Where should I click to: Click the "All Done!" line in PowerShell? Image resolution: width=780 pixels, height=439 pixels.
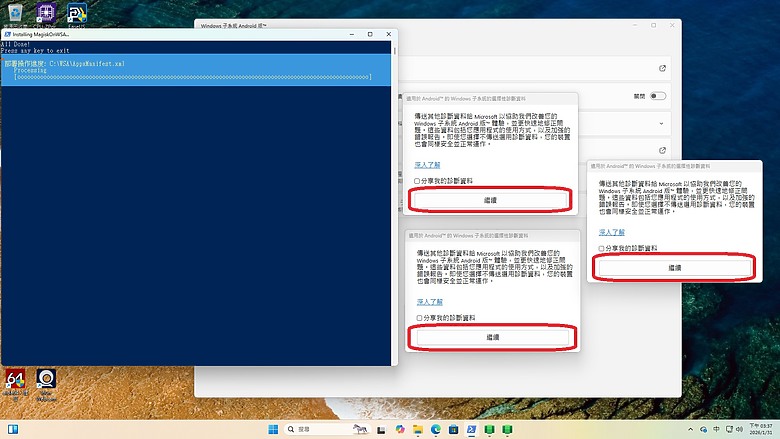point(15,44)
